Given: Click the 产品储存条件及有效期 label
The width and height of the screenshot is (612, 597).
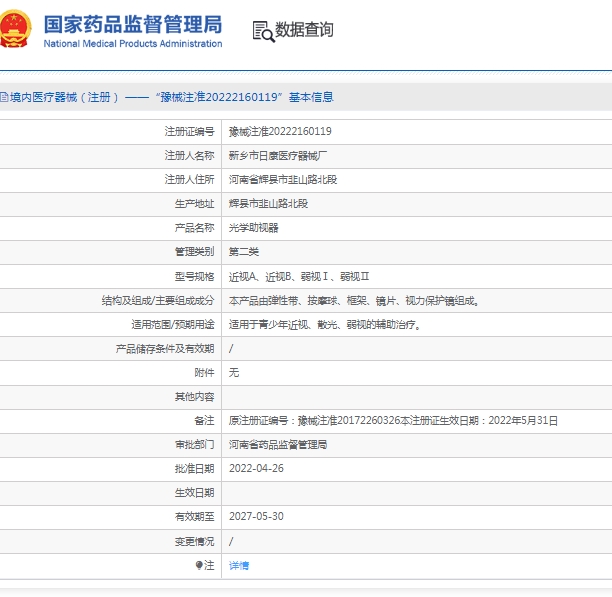Looking at the screenshot, I should point(165,349).
